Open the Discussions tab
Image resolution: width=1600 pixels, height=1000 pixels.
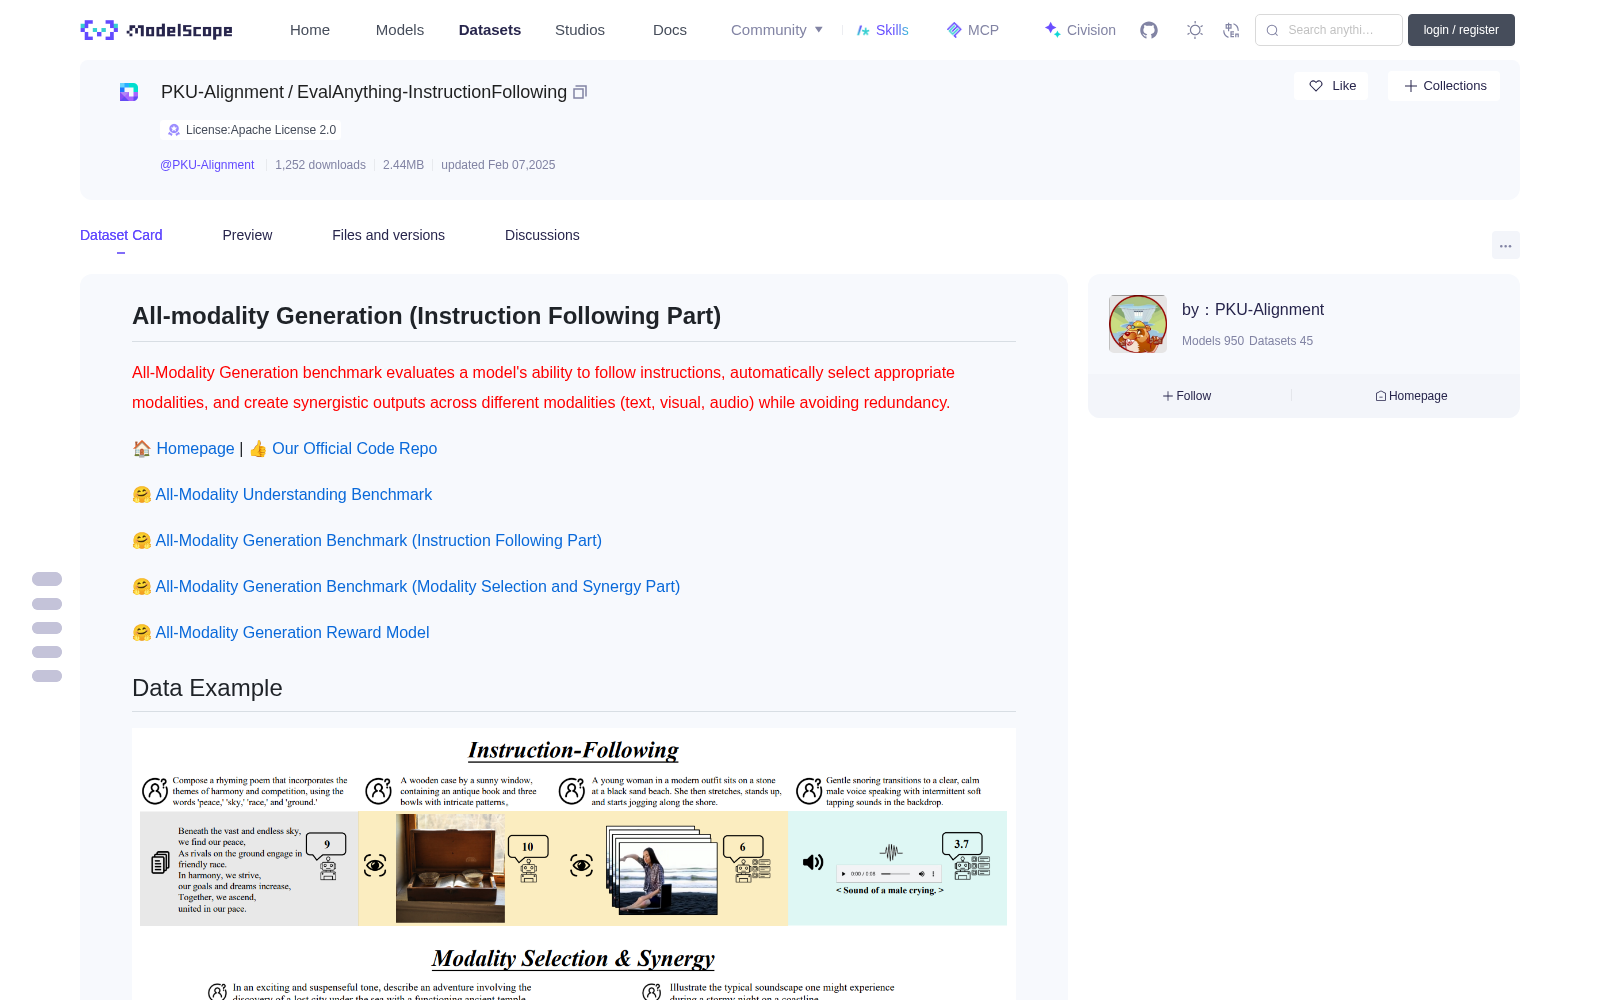(x=542, y=235)
